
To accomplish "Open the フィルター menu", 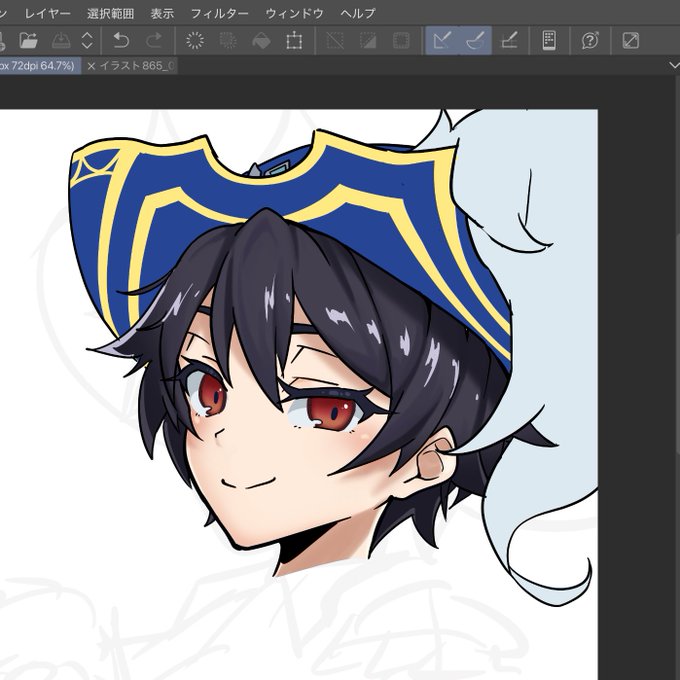I will [x=219, y=13].
